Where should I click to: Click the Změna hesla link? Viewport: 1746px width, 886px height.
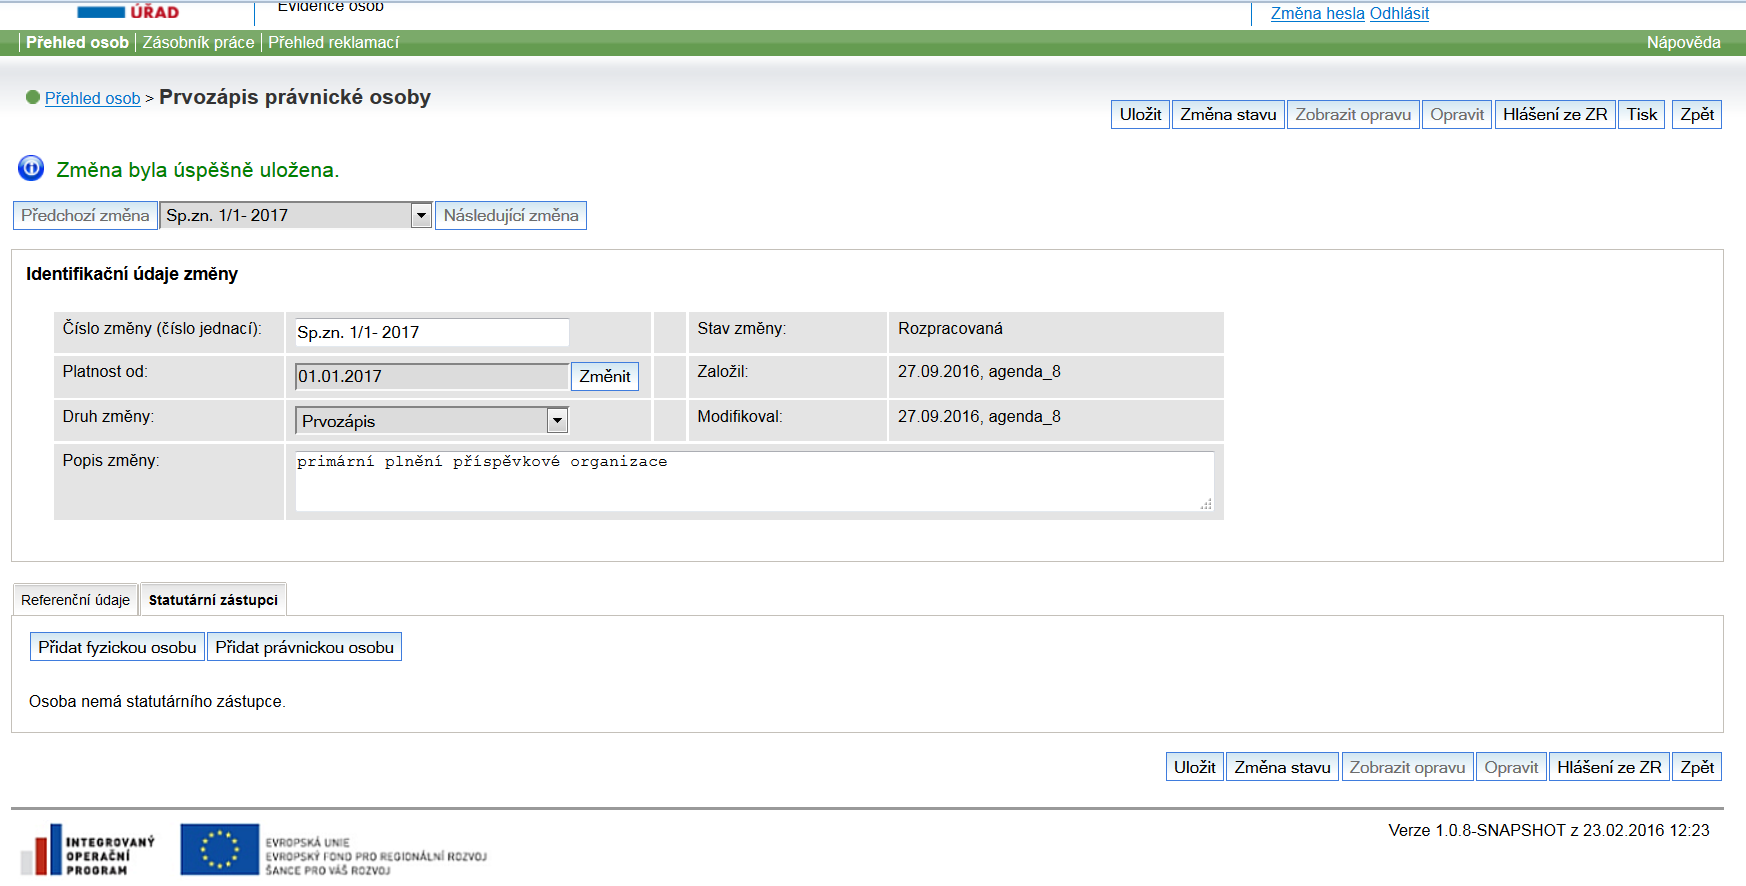(1317, 13)
